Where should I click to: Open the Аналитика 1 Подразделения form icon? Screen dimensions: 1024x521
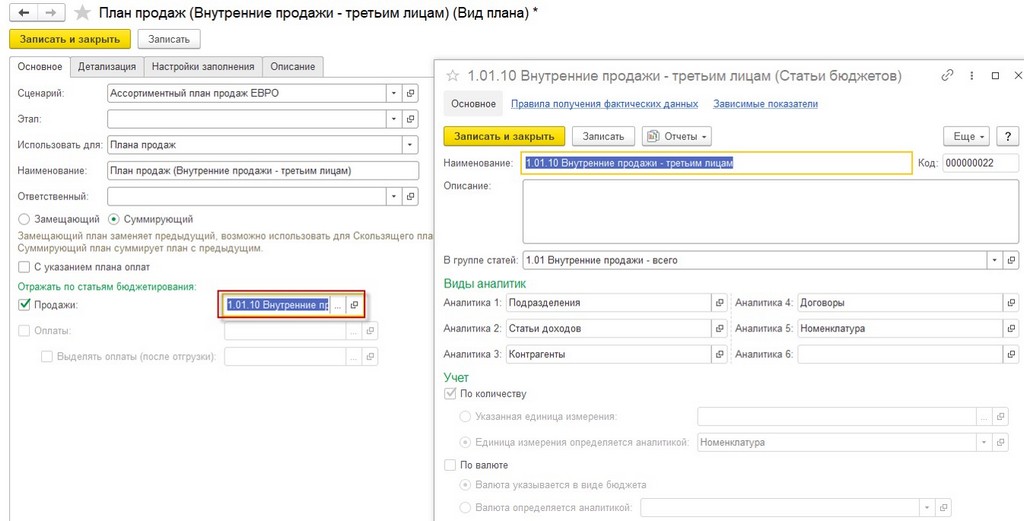(720, 302)
